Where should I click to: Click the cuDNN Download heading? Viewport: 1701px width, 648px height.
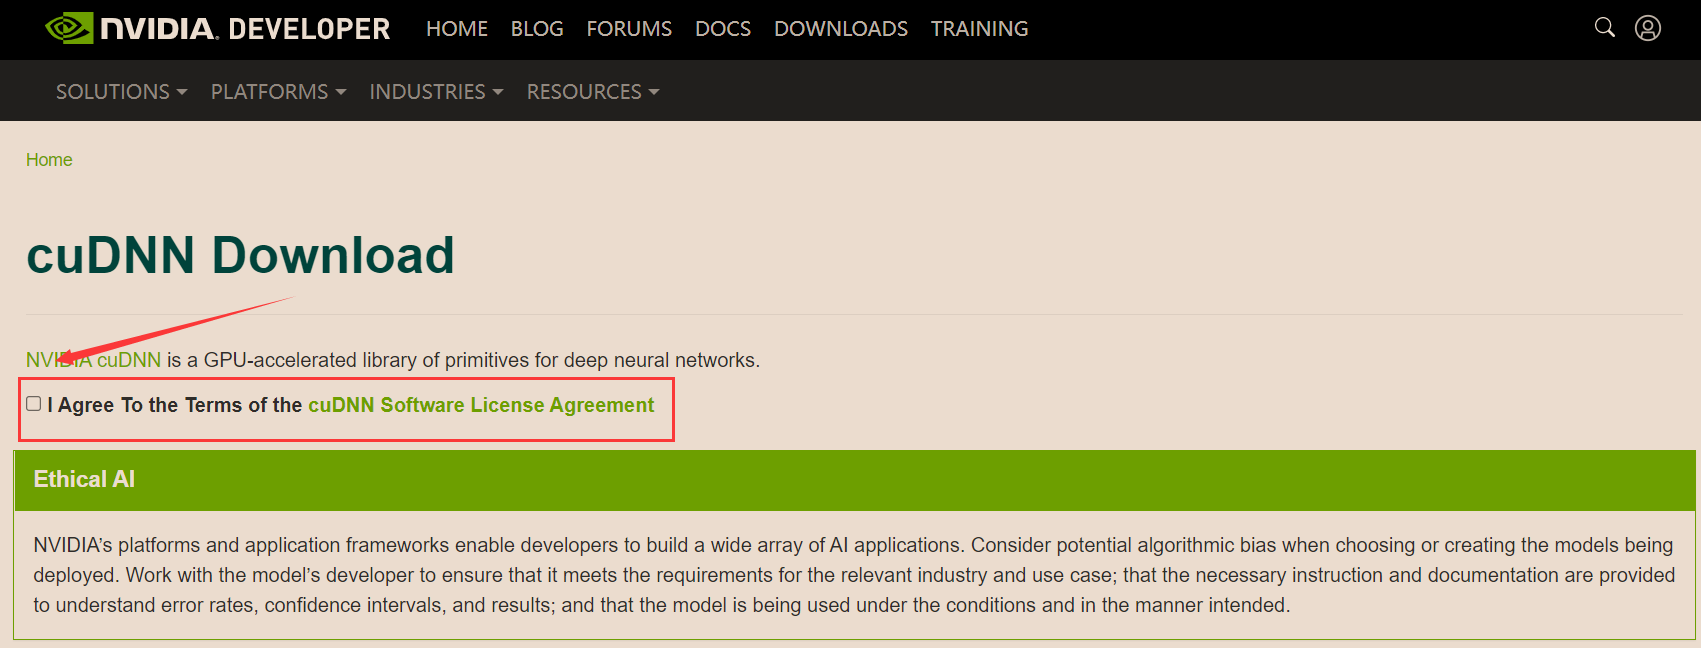(240, 255)
